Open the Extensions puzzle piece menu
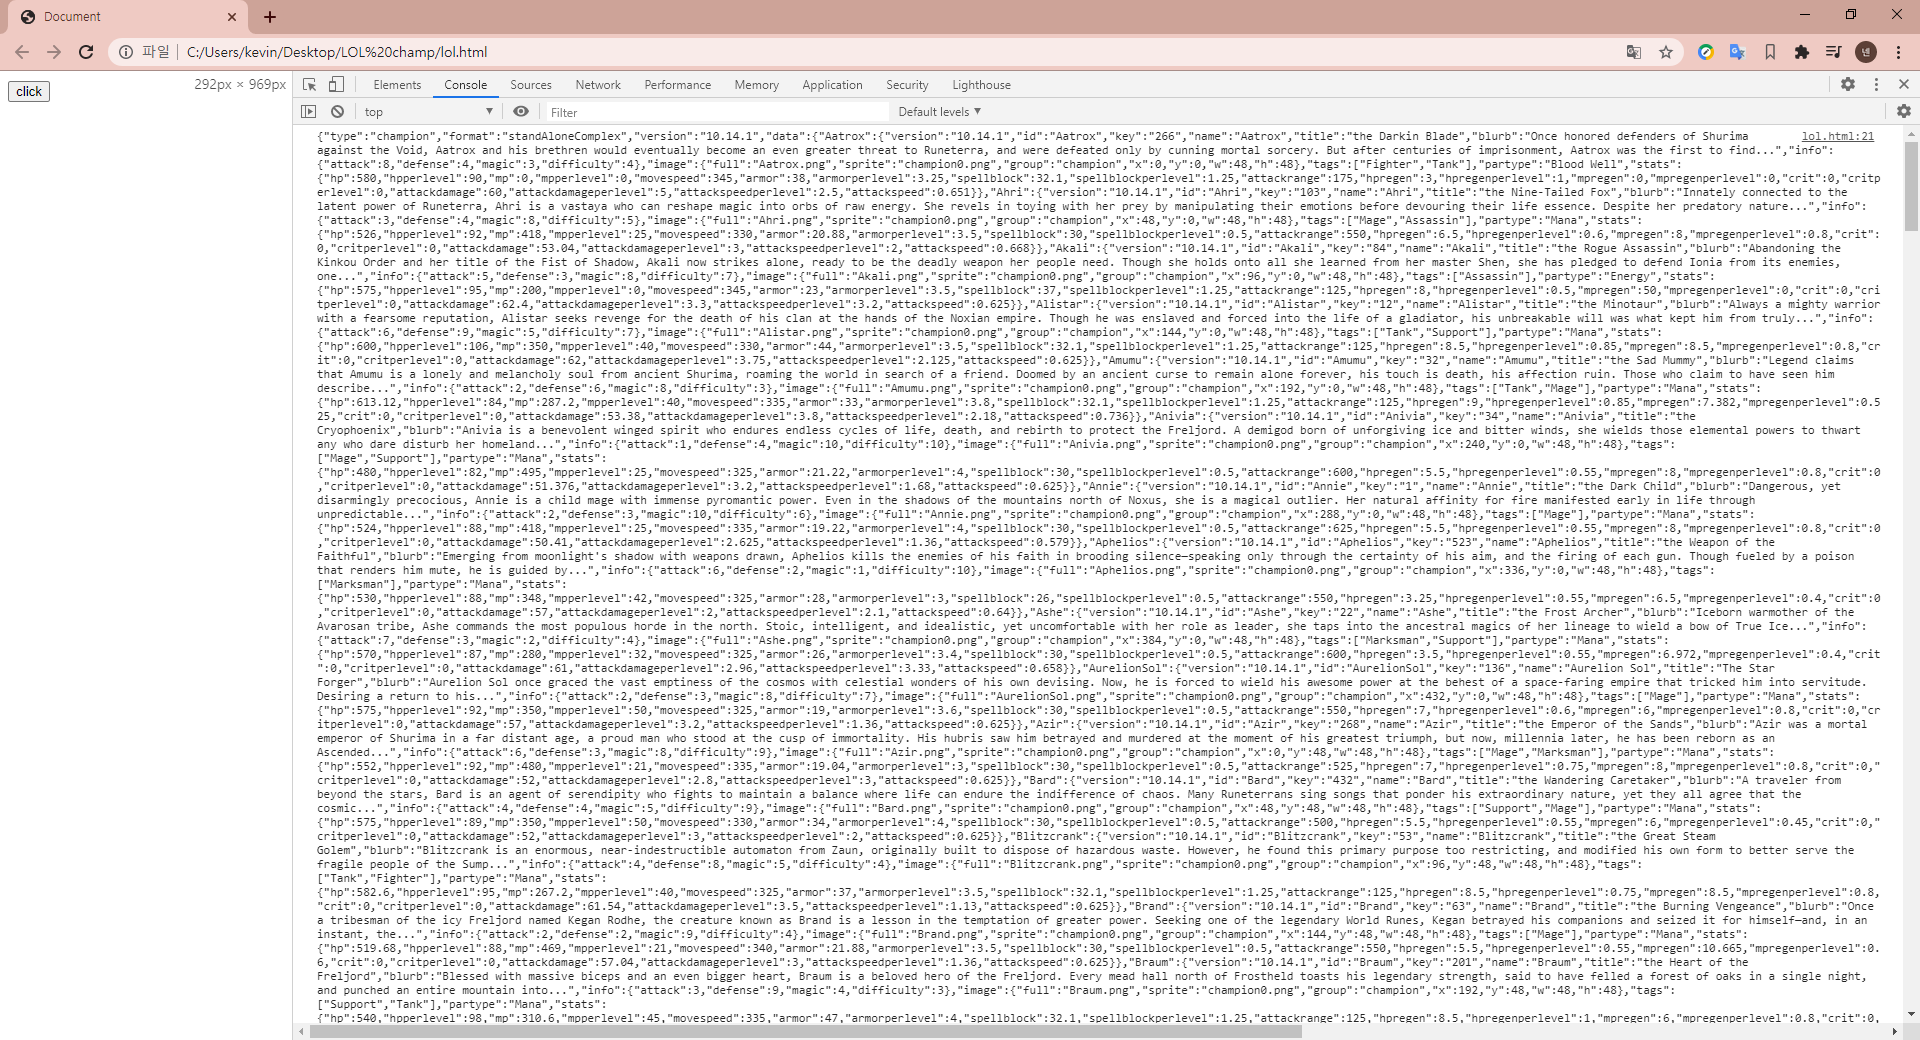Screen dimensions: 1920x1040 pyautogui.click(x=1802, y=52)
